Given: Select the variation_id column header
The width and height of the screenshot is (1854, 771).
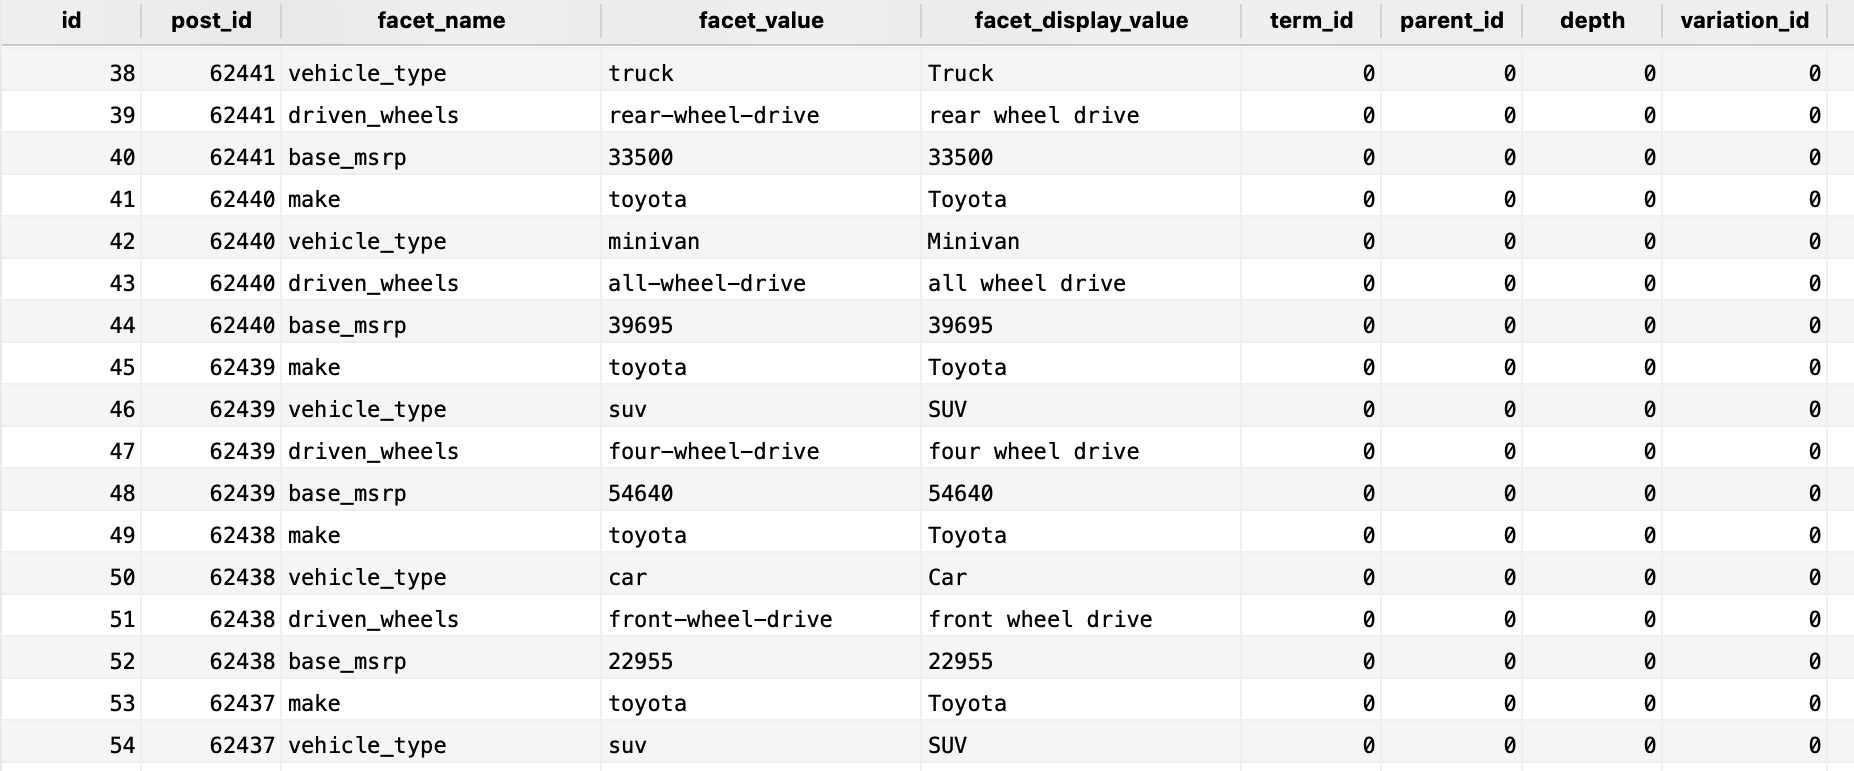Looking at the screenshot, I should (x=1744, y=21).
